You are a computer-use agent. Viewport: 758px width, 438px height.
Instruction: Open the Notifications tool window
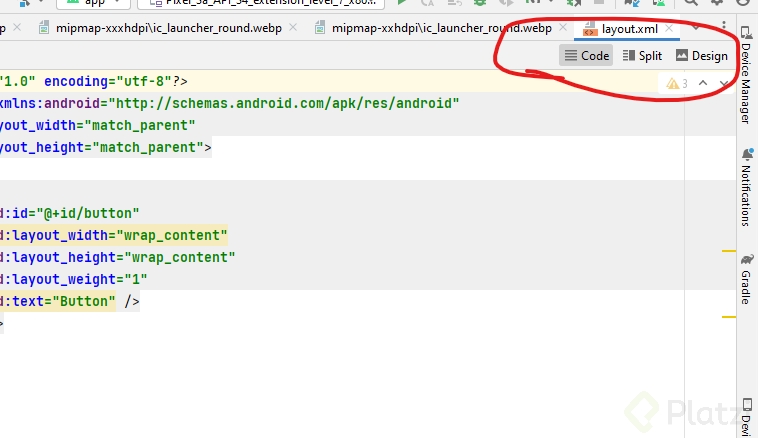tap(746, 187)
